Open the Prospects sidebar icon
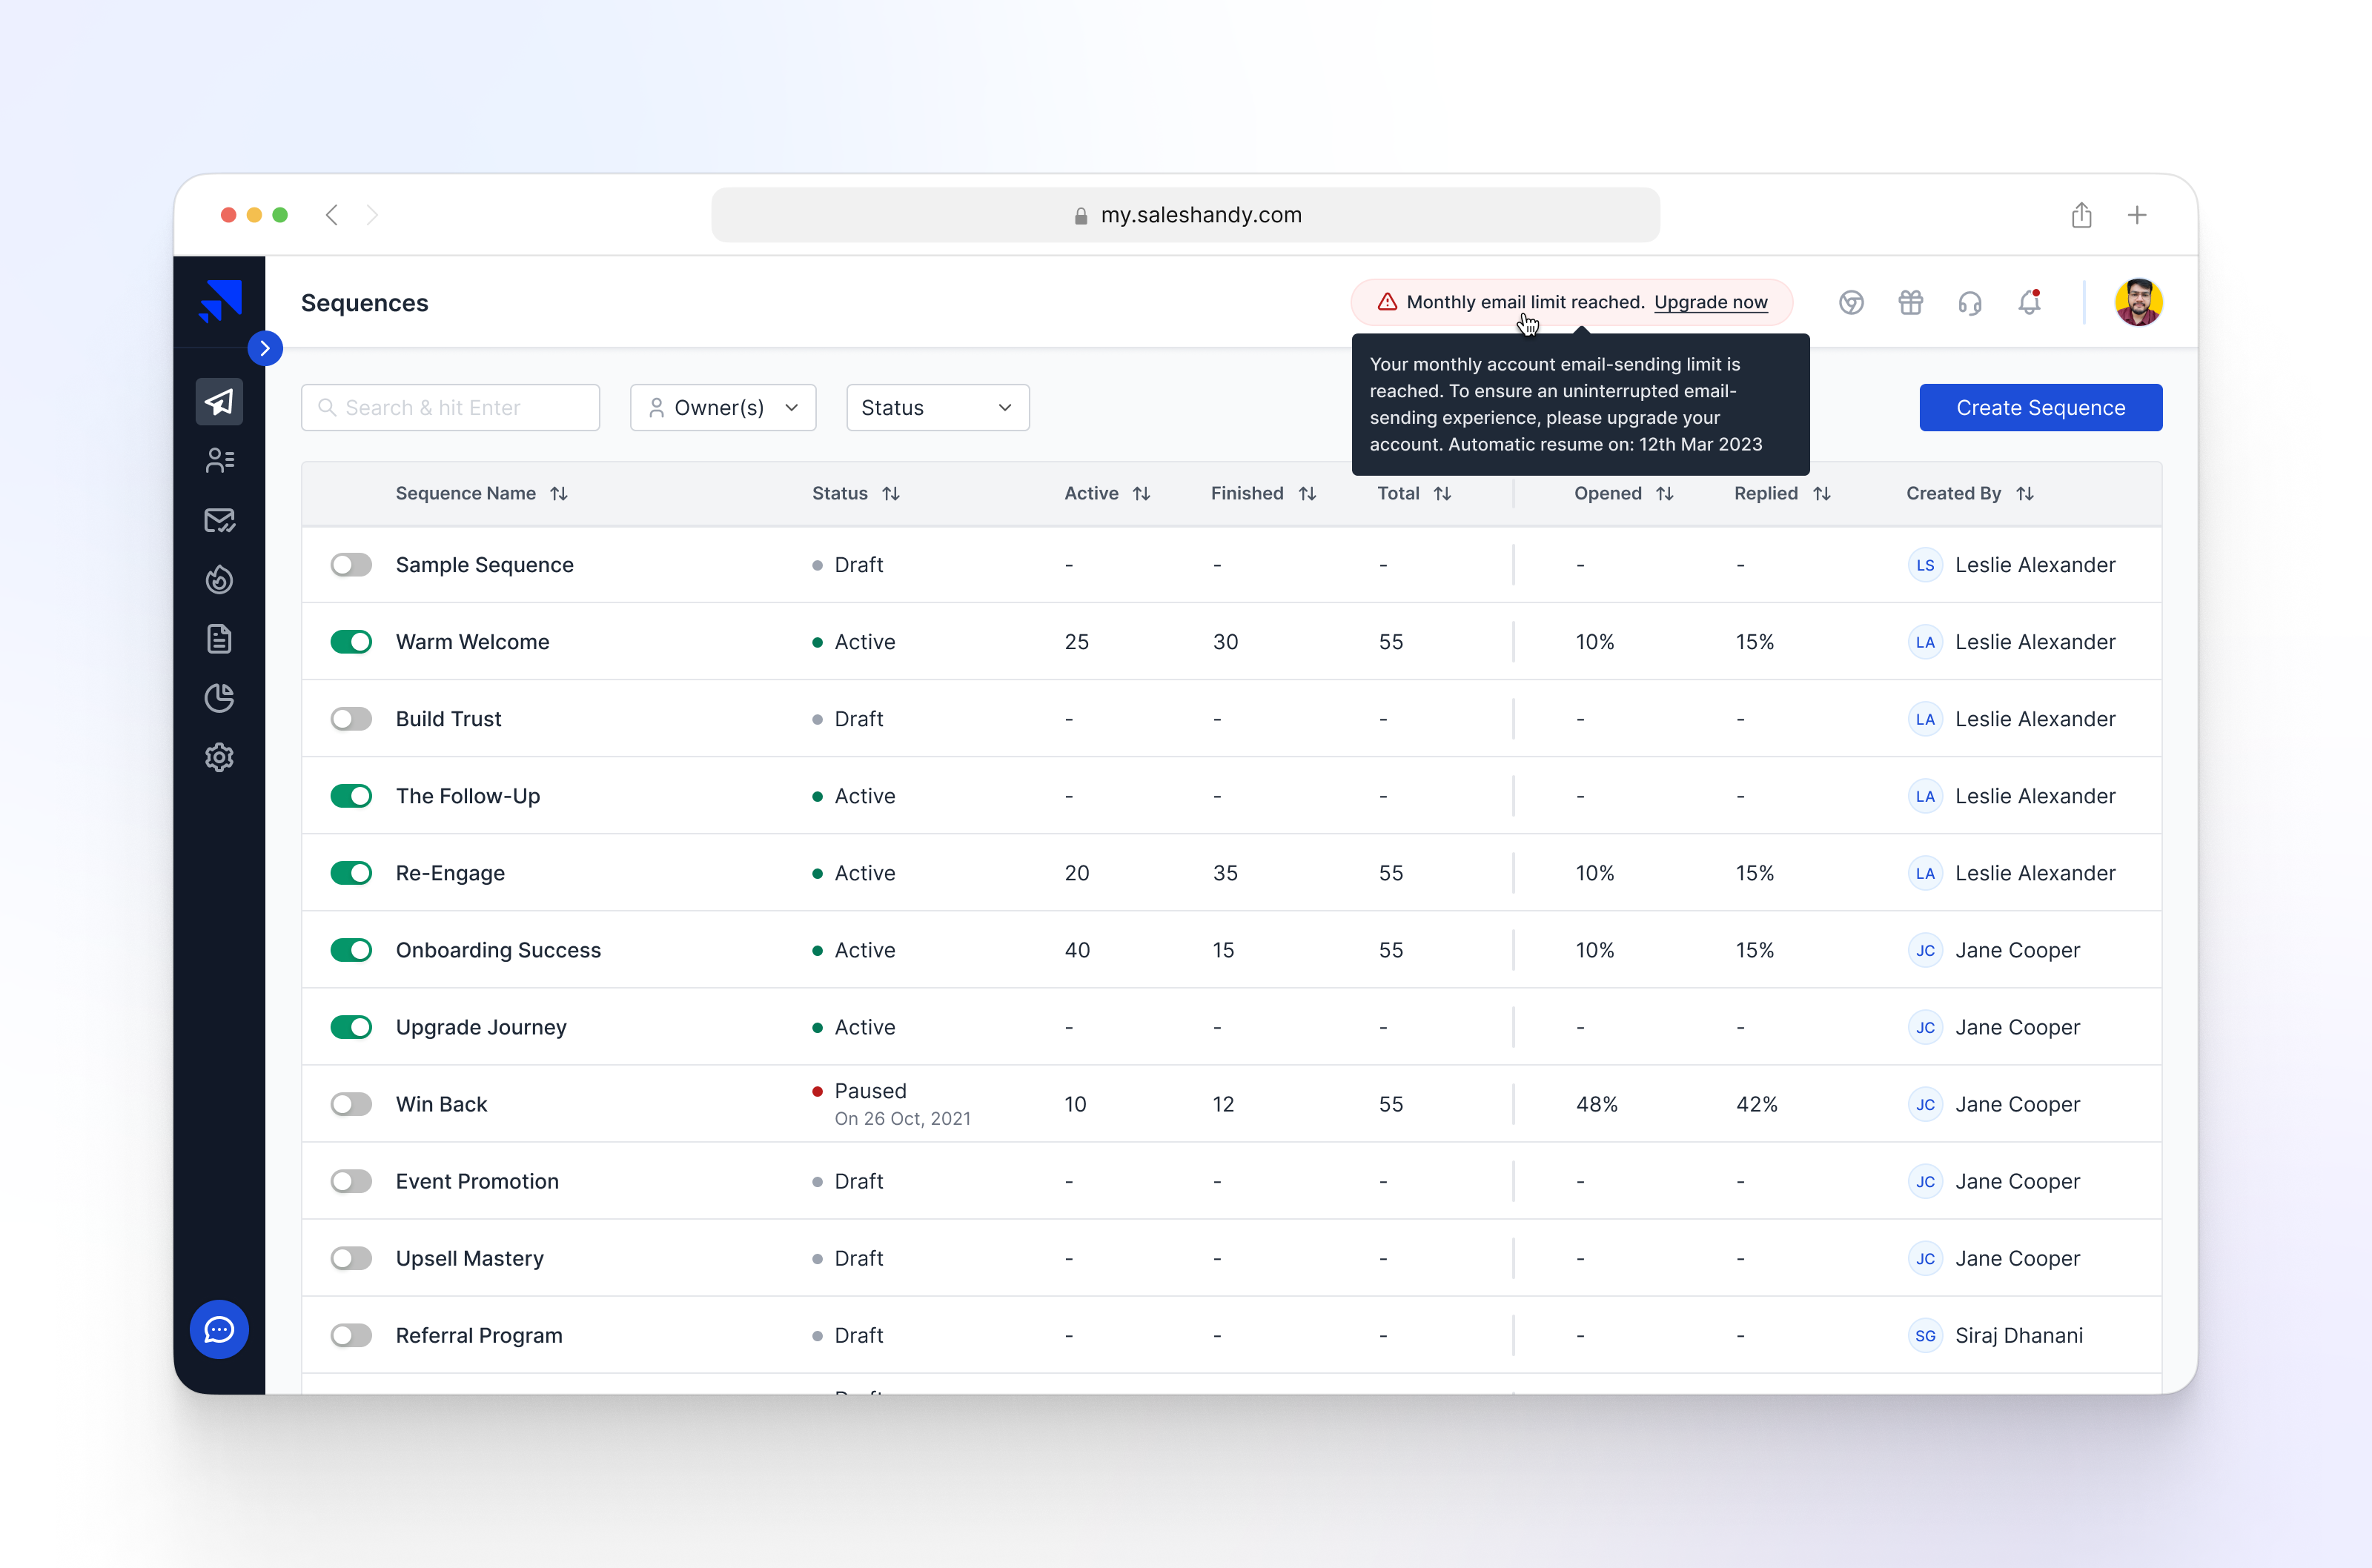 click(219, 460)
